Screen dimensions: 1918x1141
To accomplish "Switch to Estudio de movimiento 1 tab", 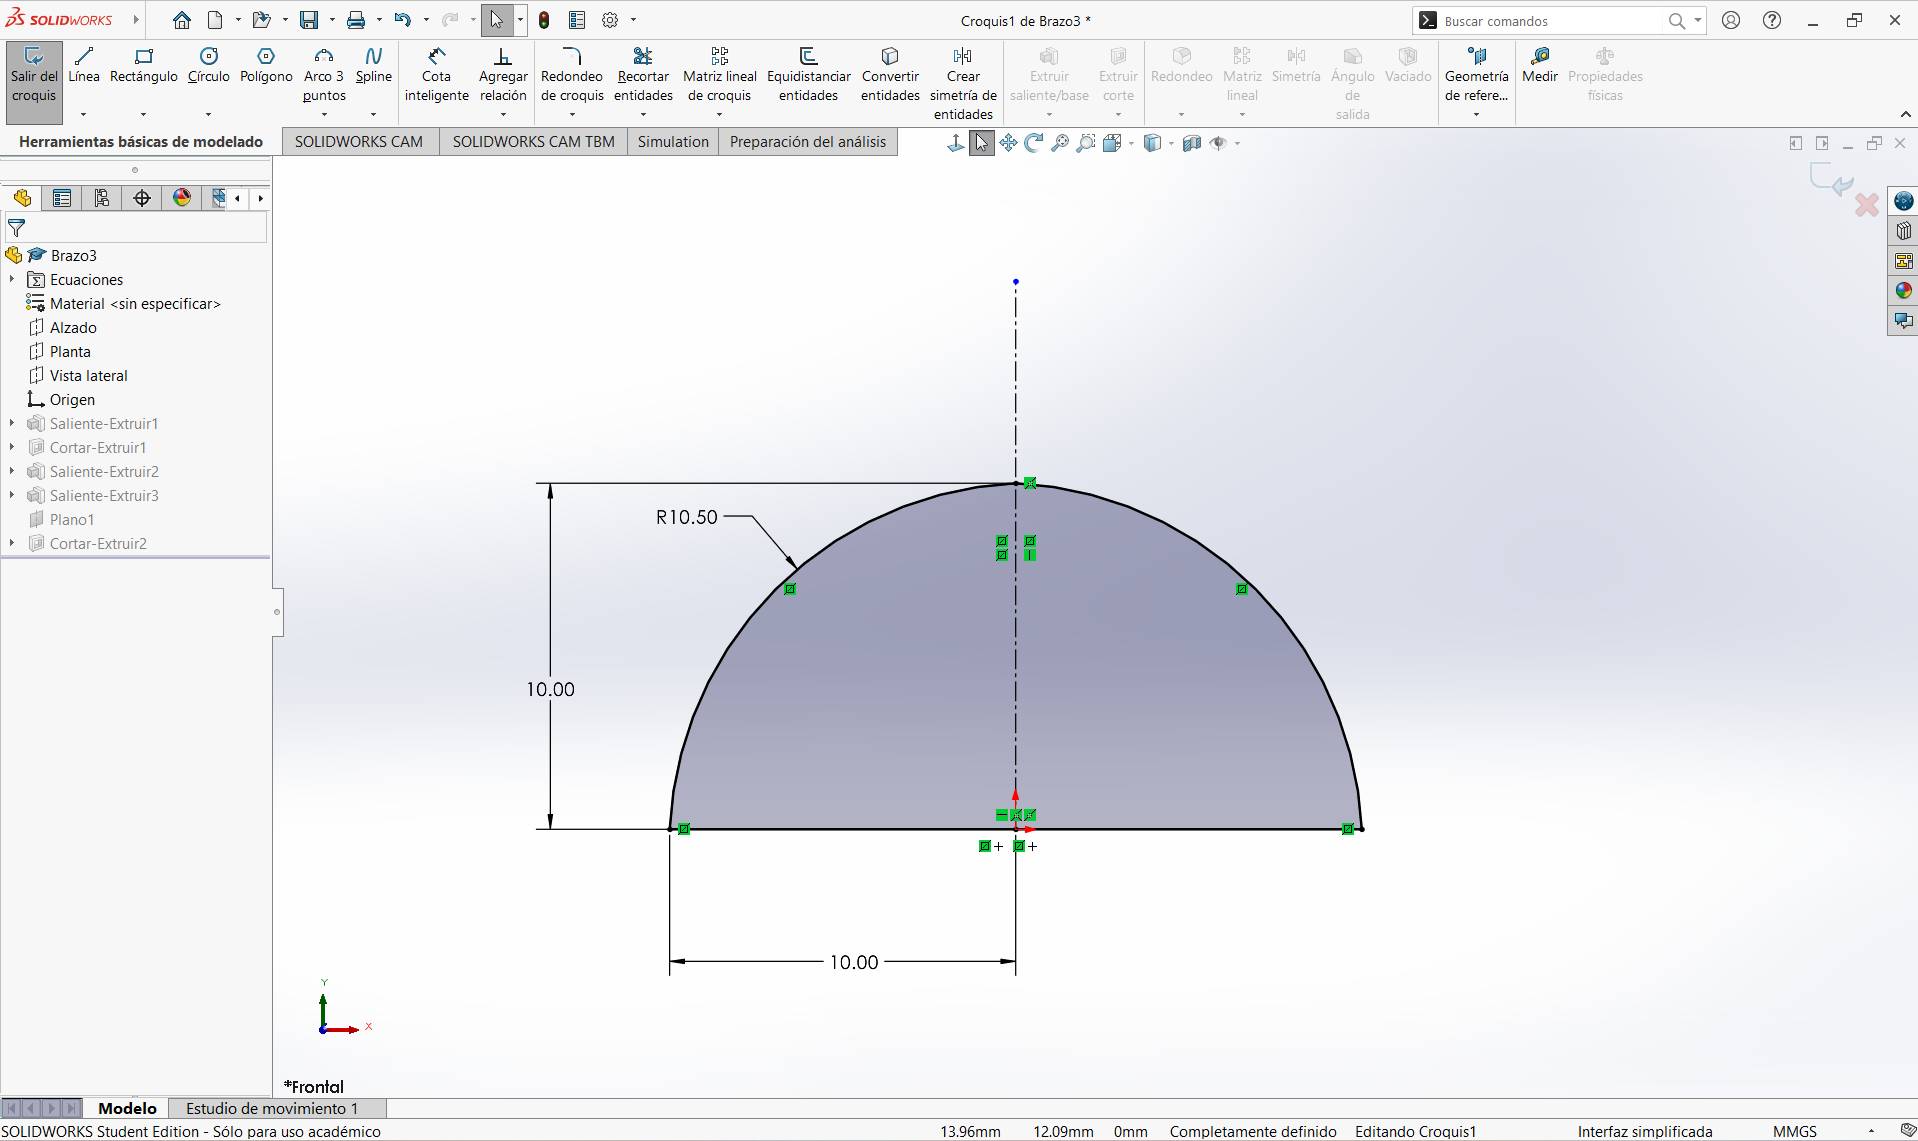I will 272,1108.
